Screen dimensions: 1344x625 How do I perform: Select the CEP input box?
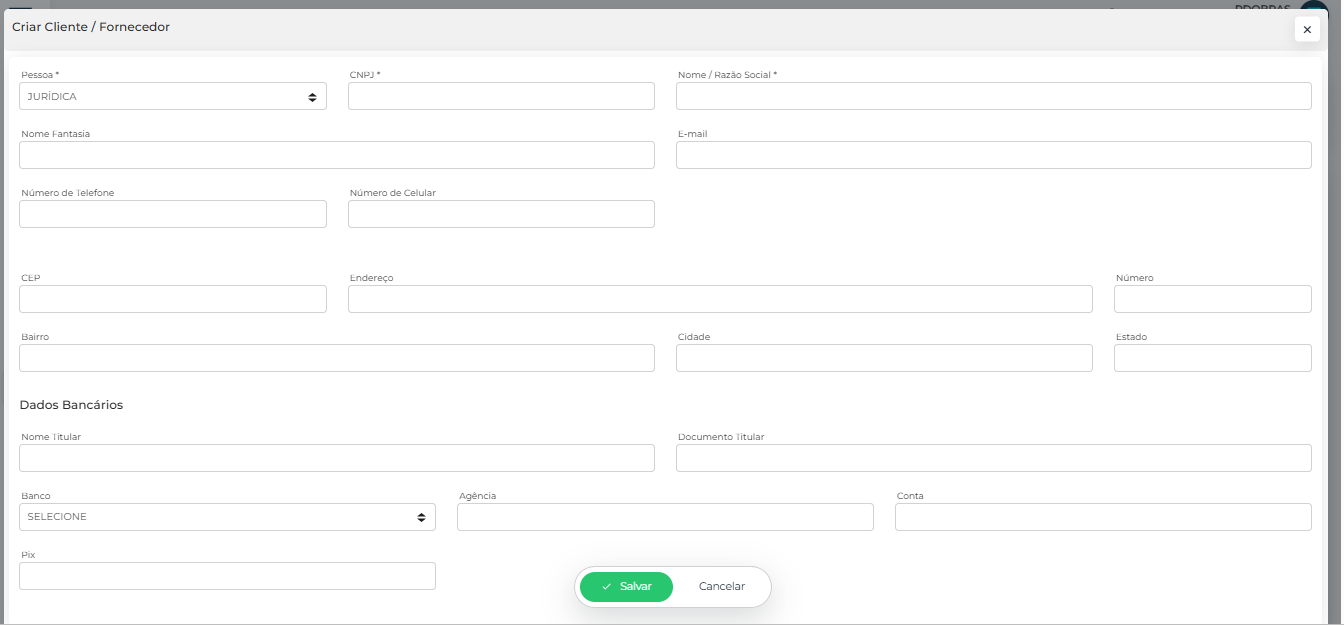tap(172, 299)
